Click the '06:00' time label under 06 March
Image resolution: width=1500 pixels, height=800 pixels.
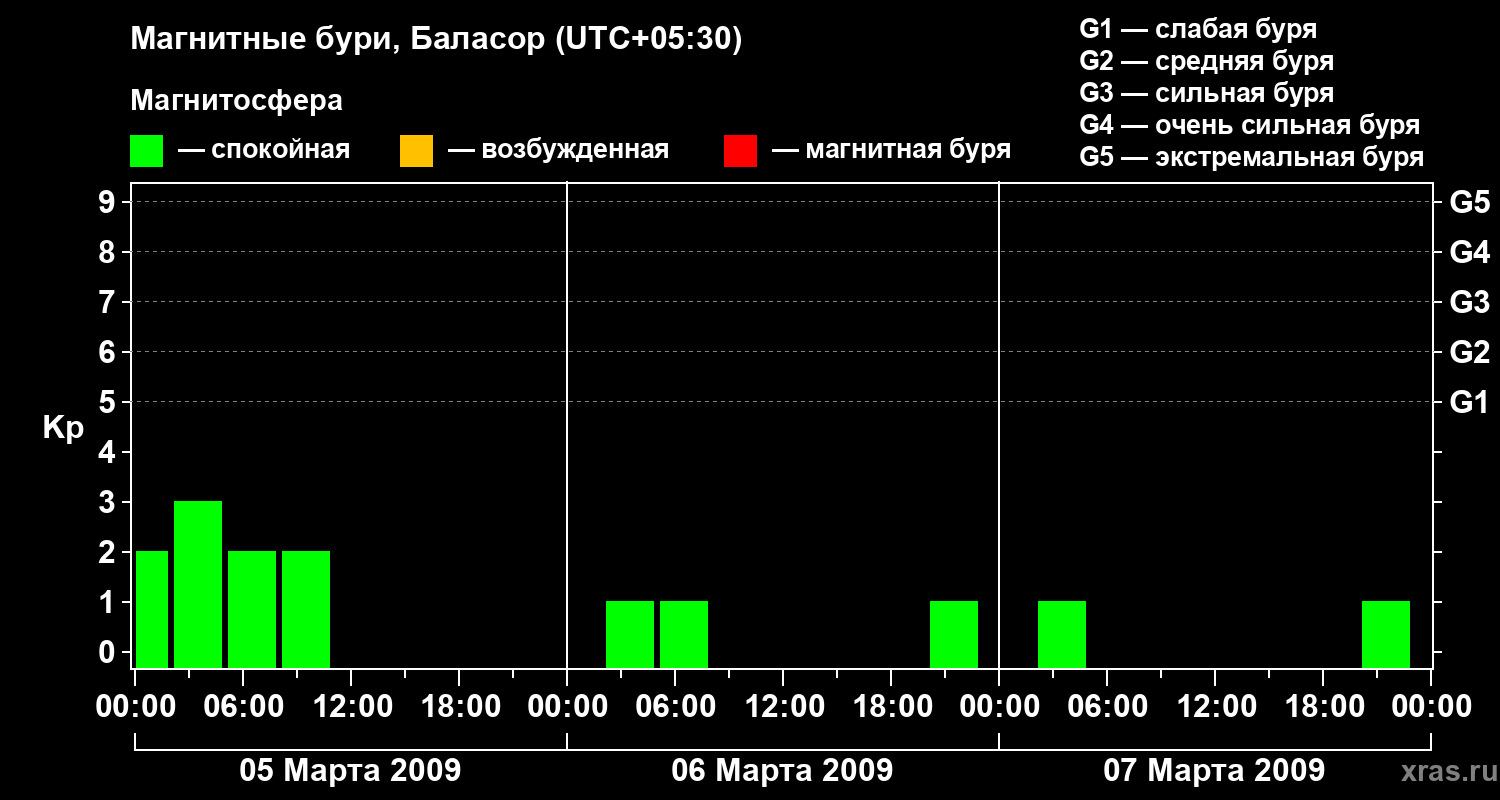(x=675, y=706)
